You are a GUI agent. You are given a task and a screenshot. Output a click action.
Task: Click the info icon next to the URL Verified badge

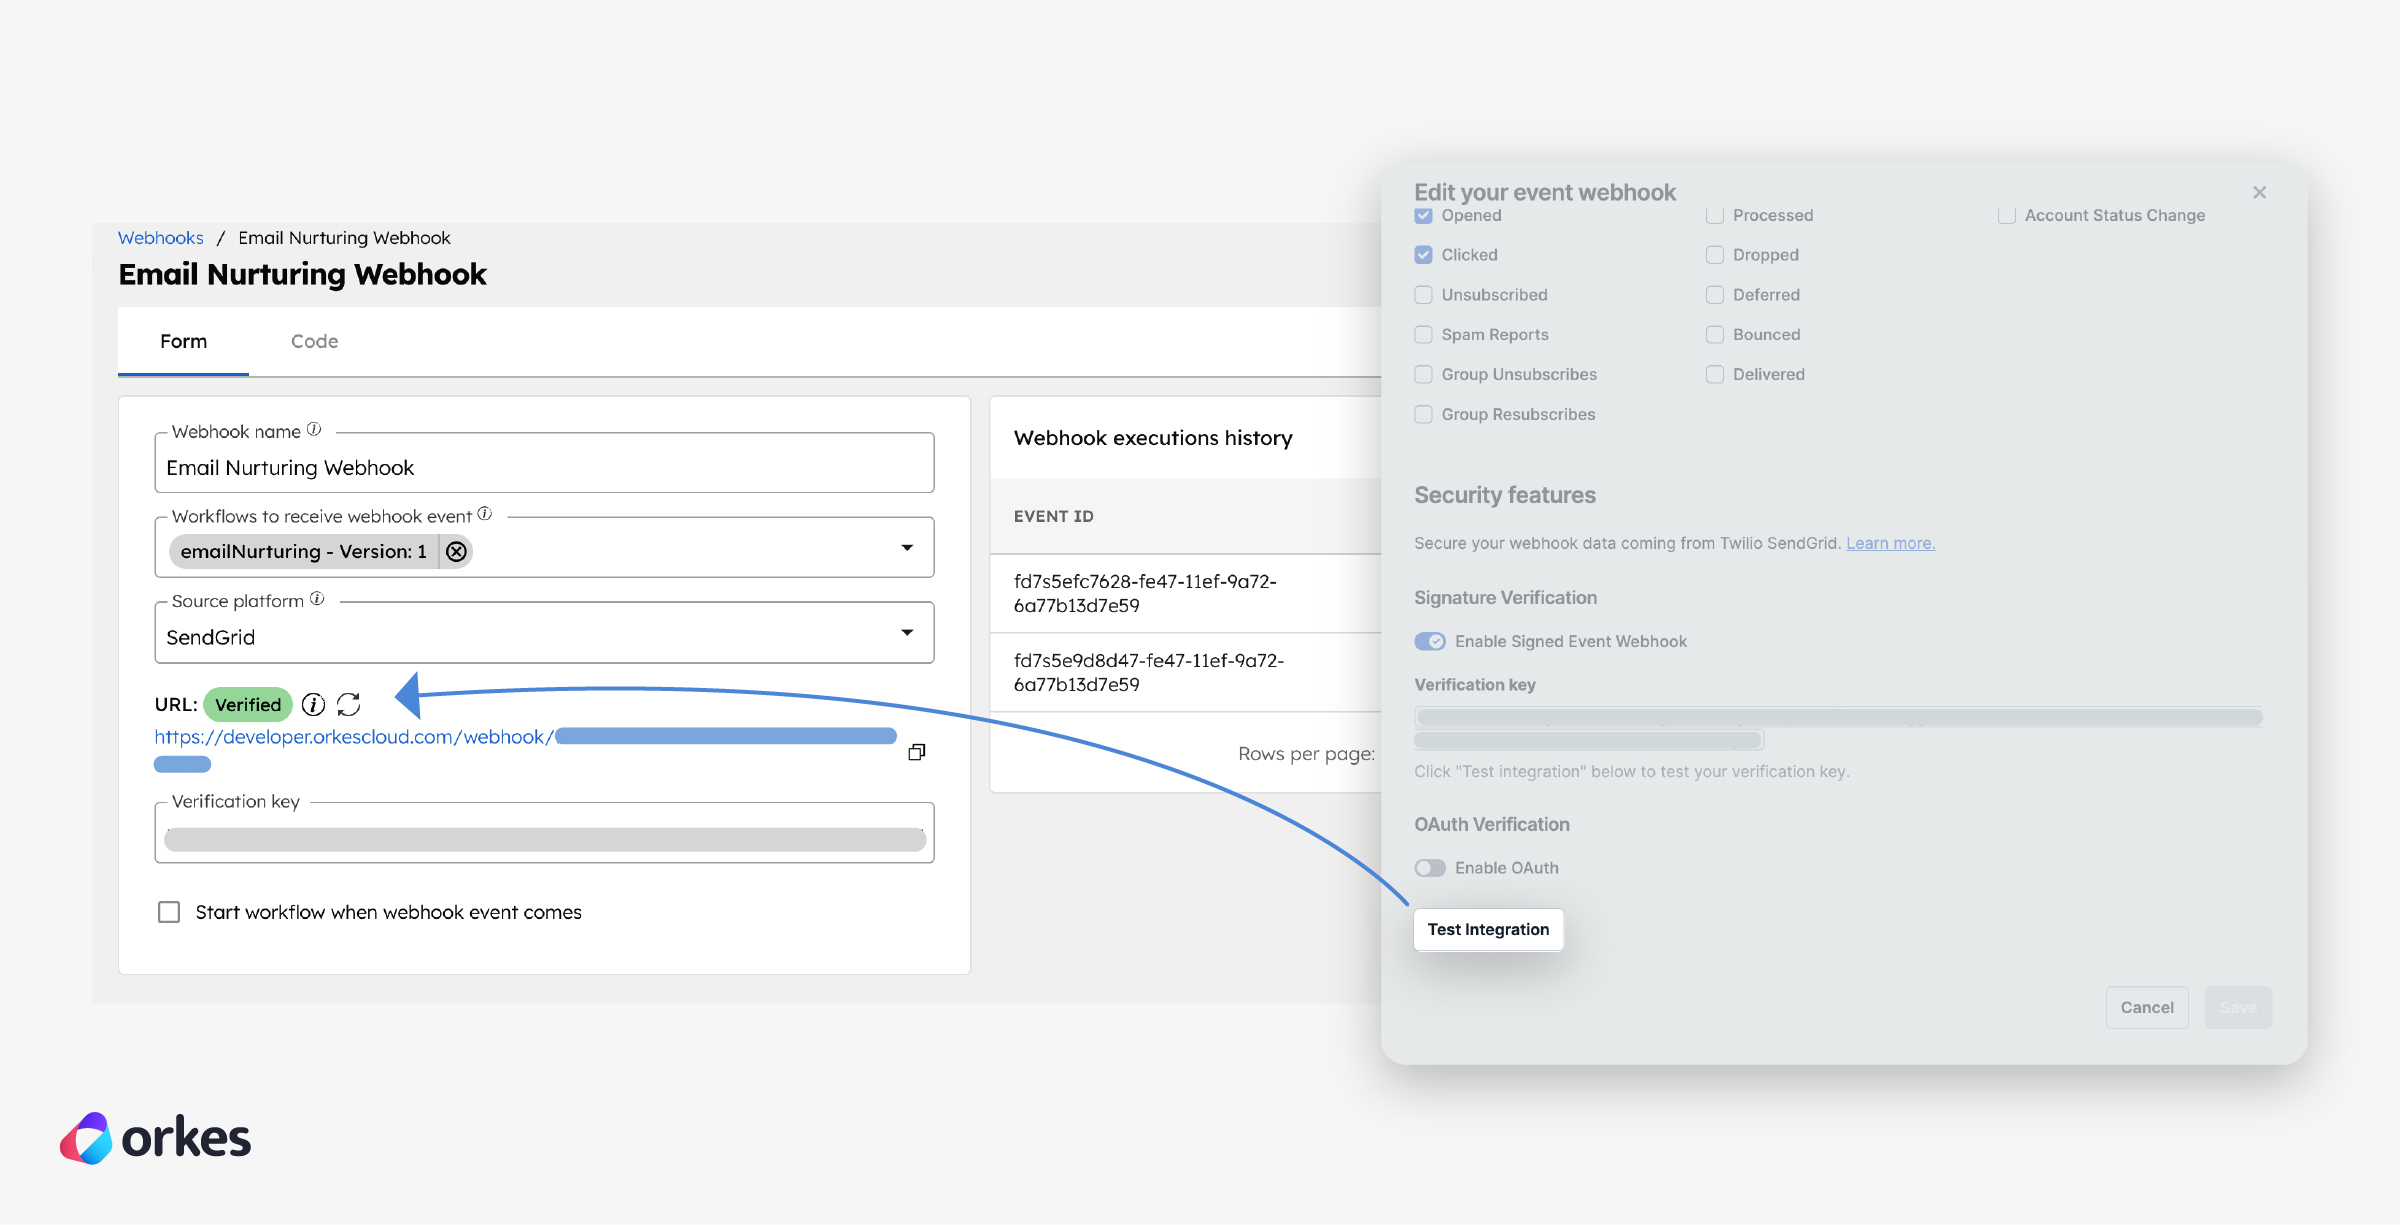[x=313, y=705]
